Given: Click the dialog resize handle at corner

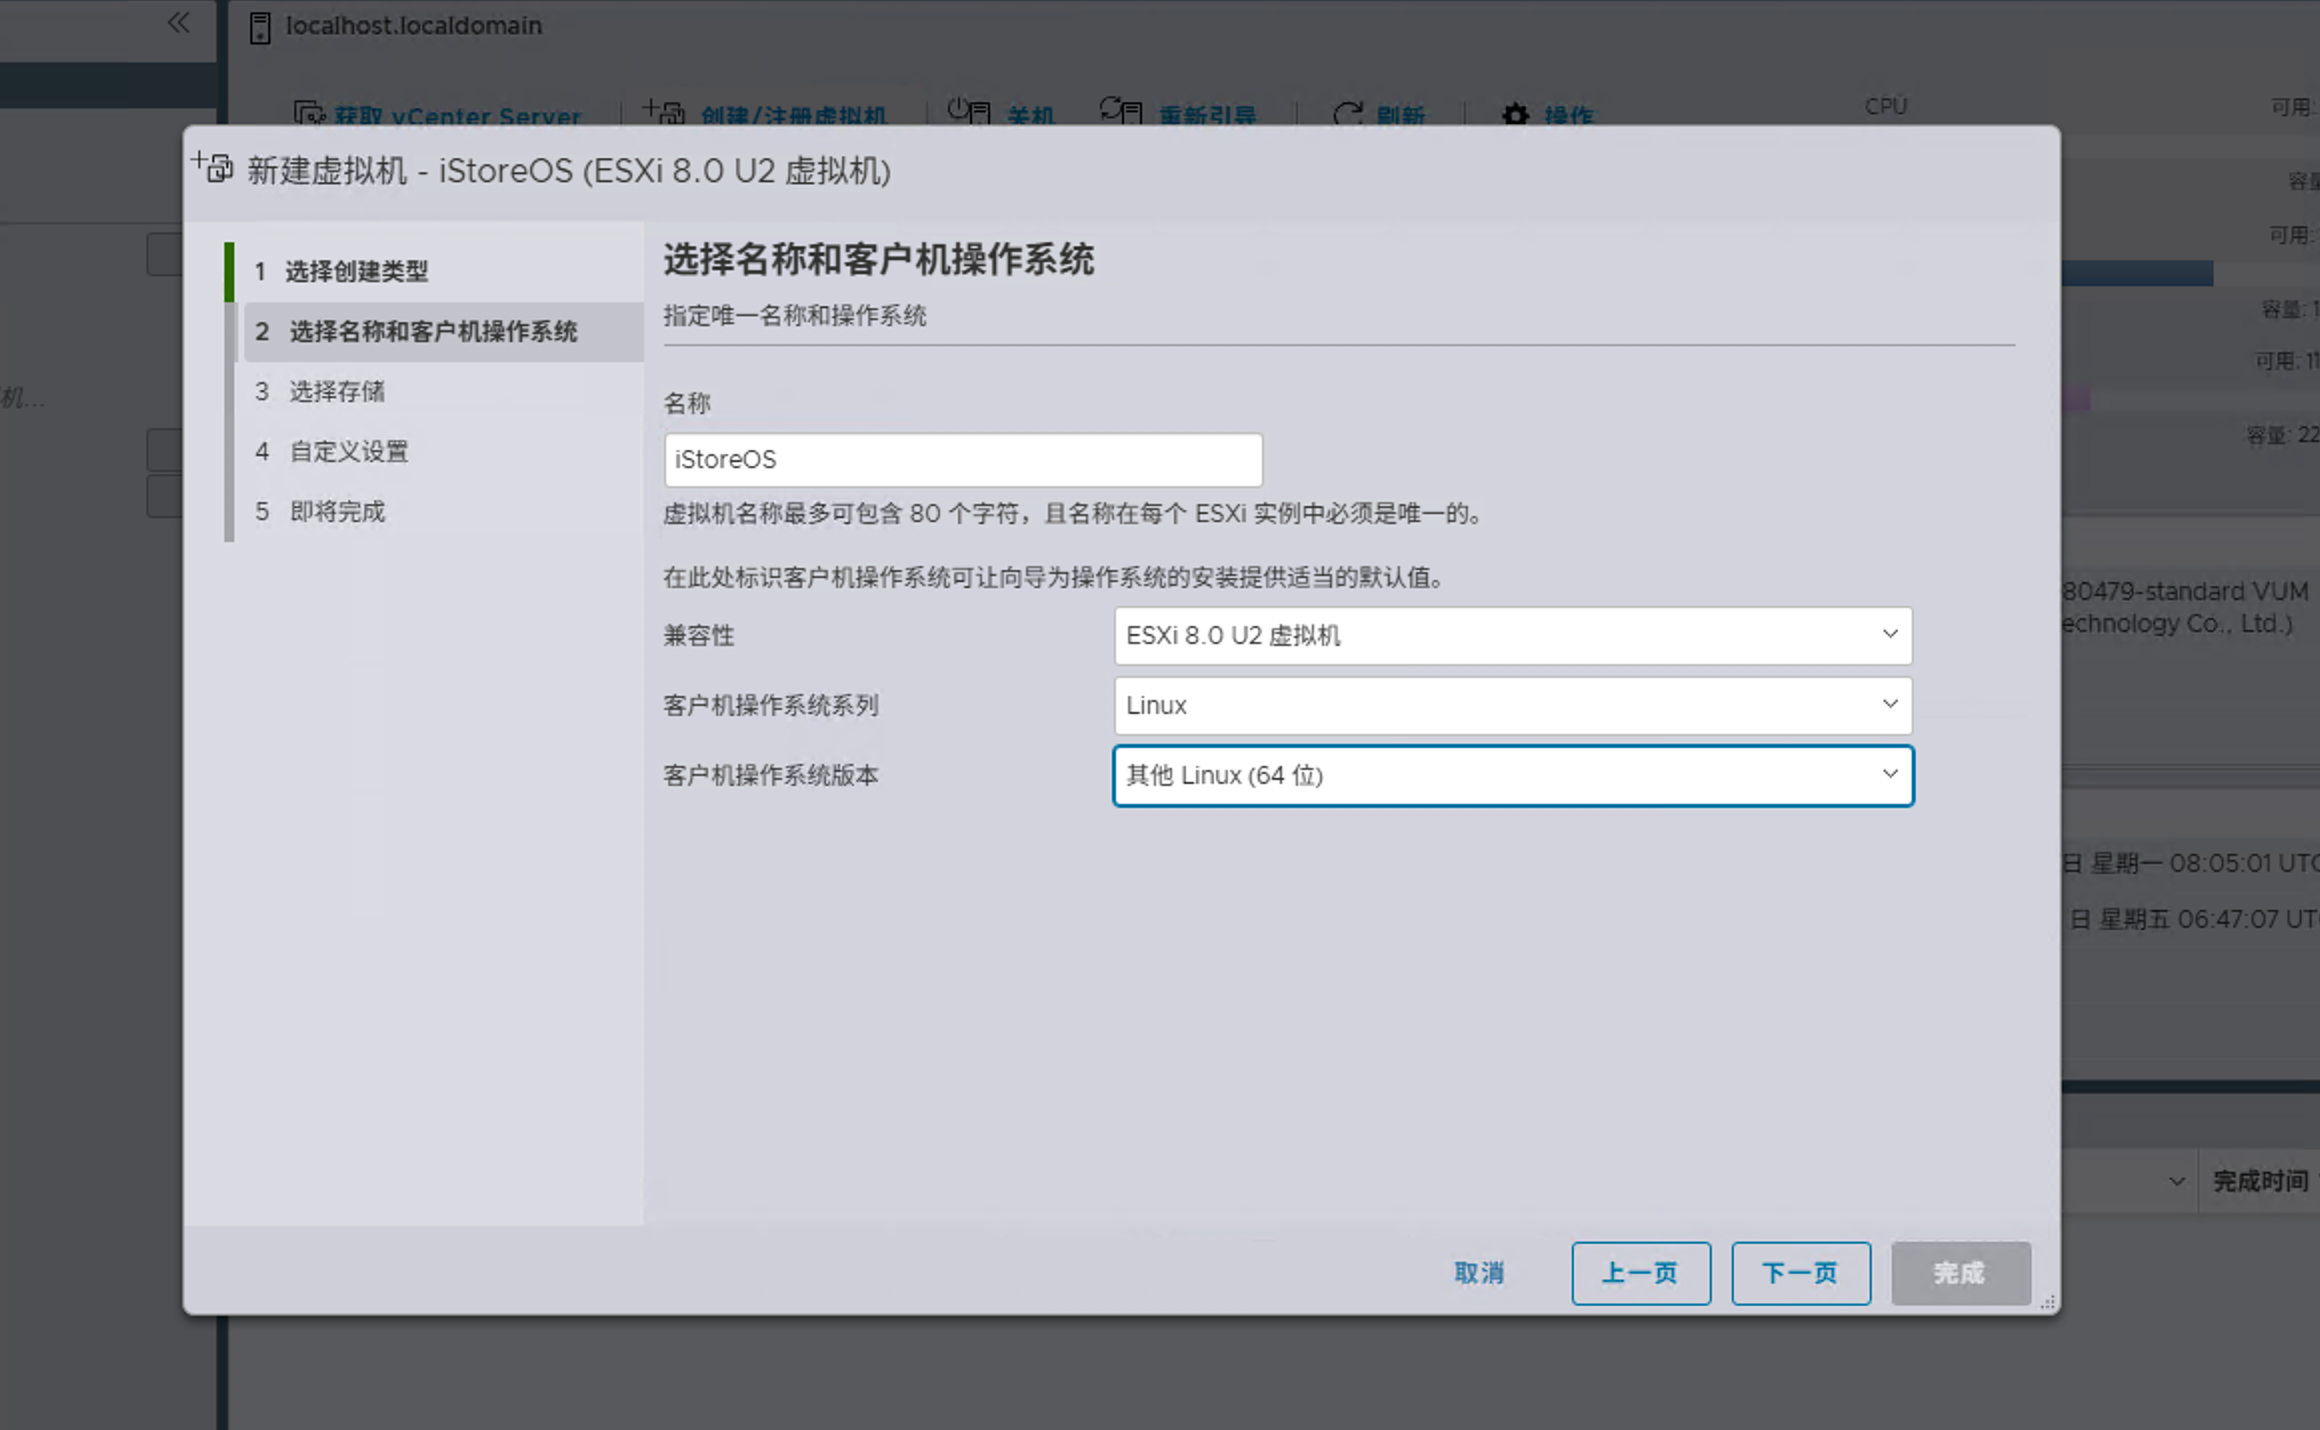Looking at the screenshot, I should click(x=2047, y=1302).
